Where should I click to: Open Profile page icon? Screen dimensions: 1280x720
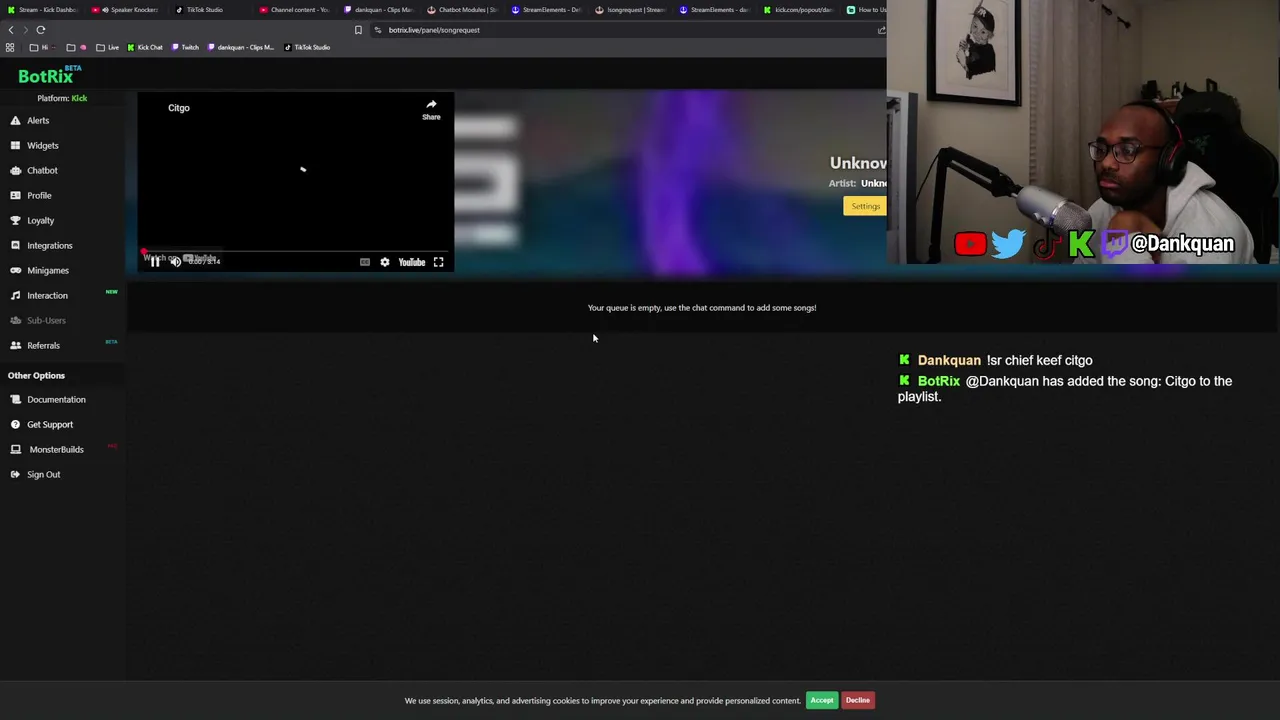coord(15,195)
